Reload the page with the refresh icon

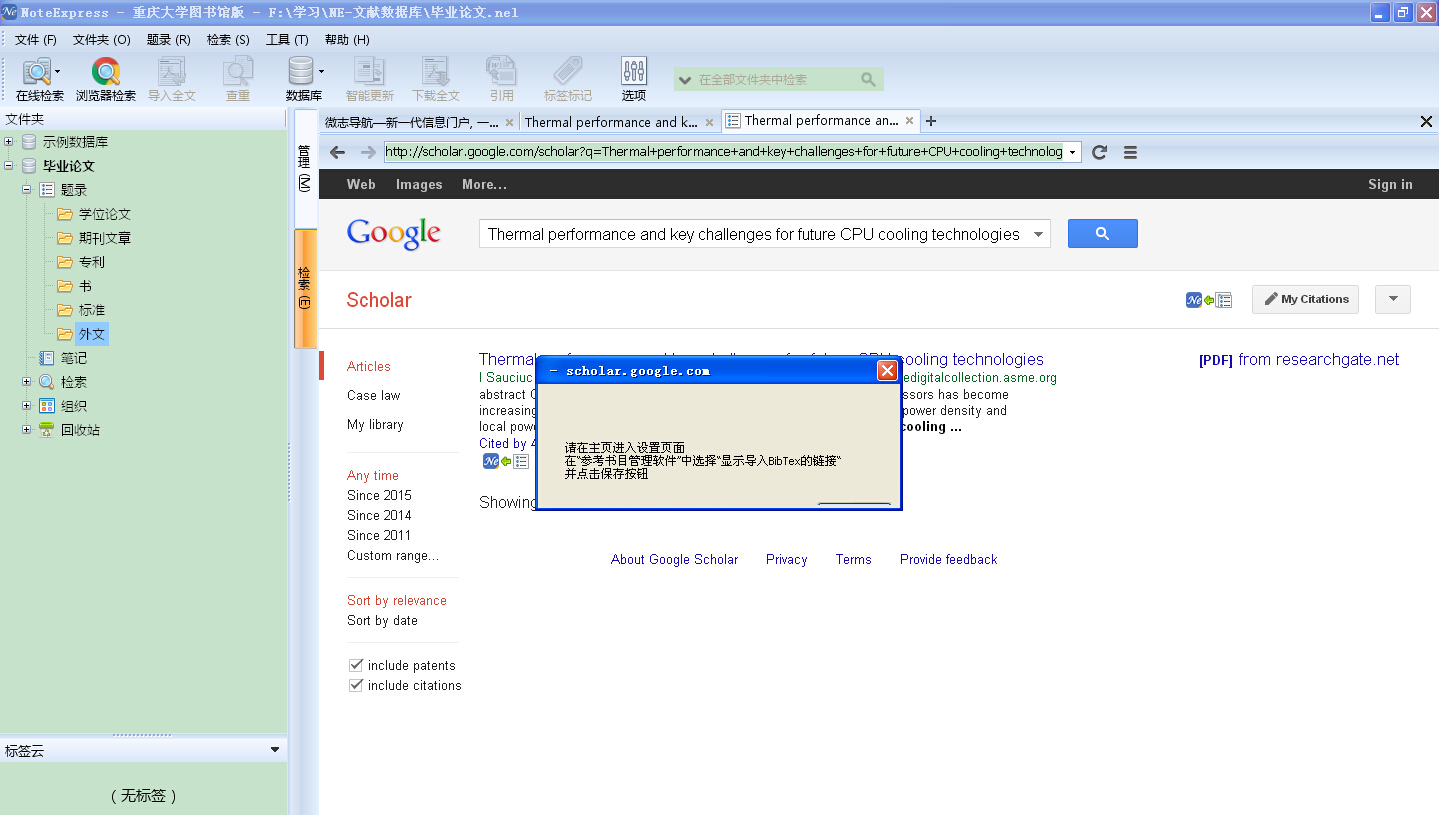click(x=1100, y=152)
